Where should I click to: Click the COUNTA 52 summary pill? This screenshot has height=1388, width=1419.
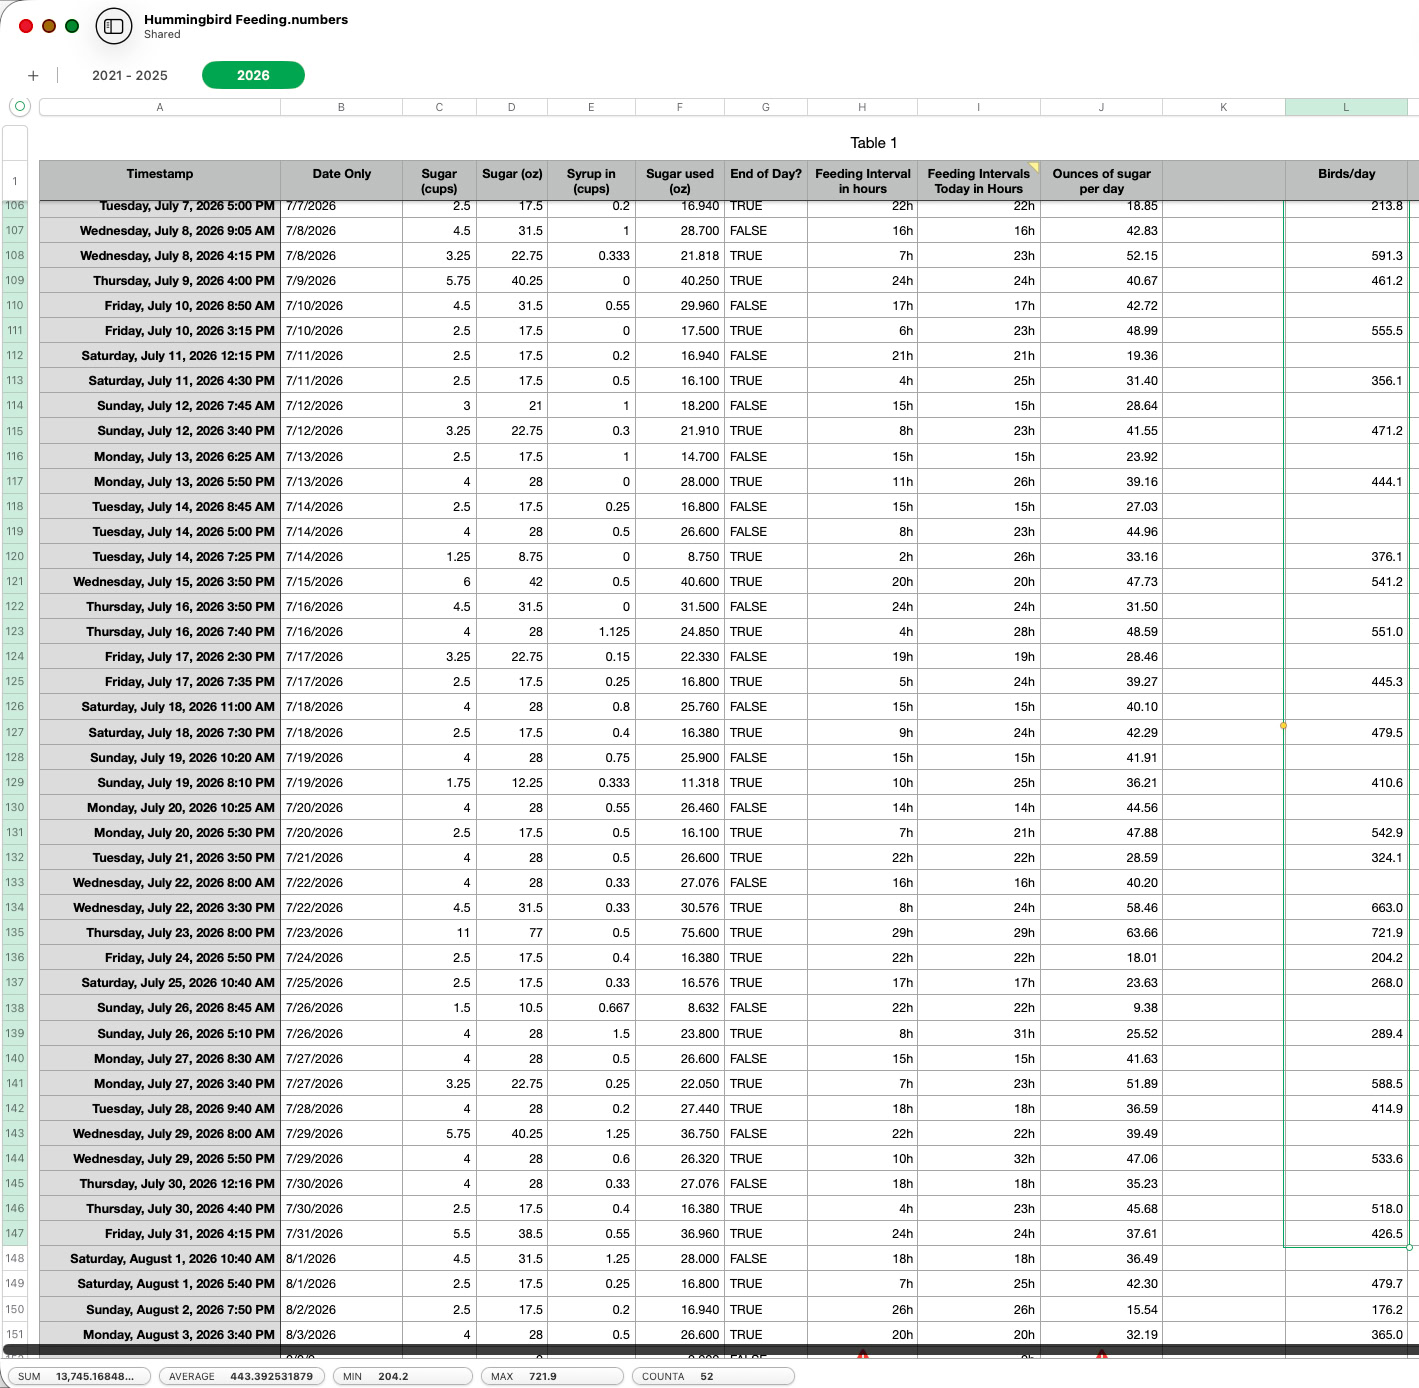coord(713,1376)
